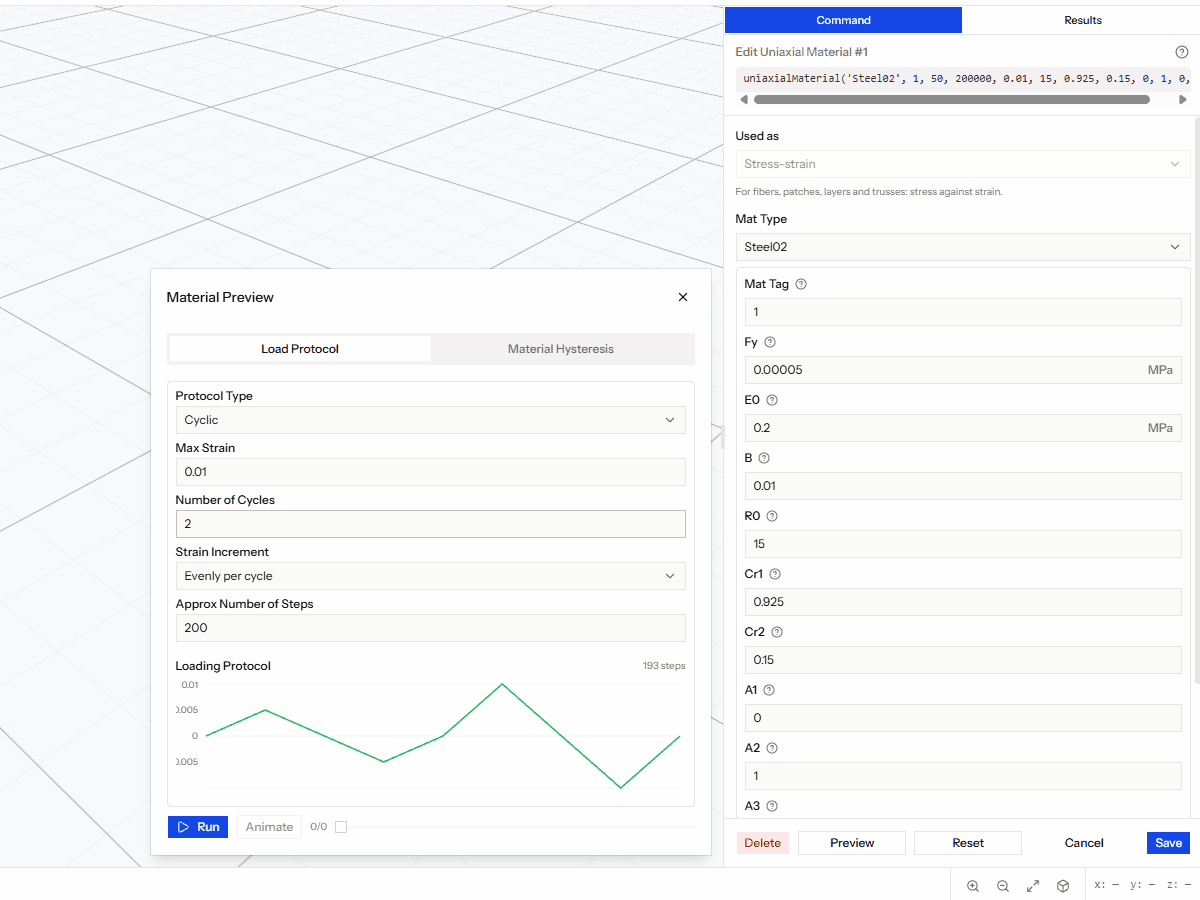The width and height of the screenshot is (1200, 900).
Task: Open the 3D cube view options
Action: pos(1064,886)
